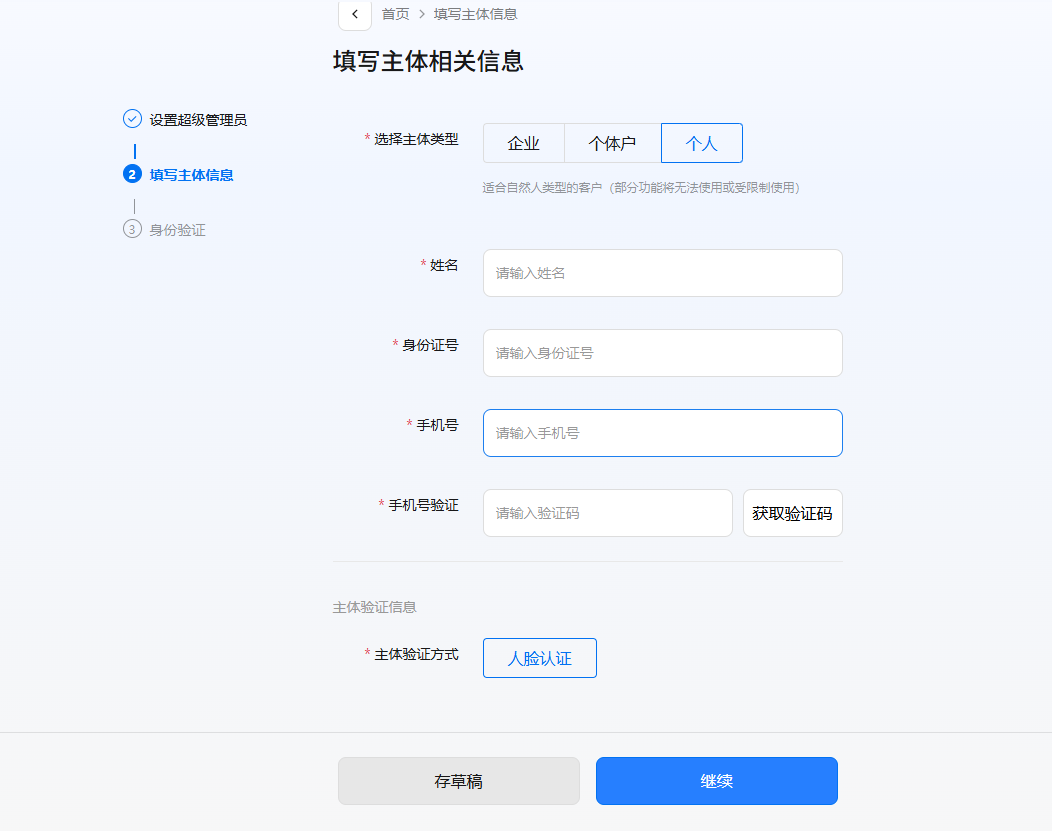Click the step 2 number circle icon
Image resolution: width=1052 pixels, height=831 pixels.
coord(132,174)
